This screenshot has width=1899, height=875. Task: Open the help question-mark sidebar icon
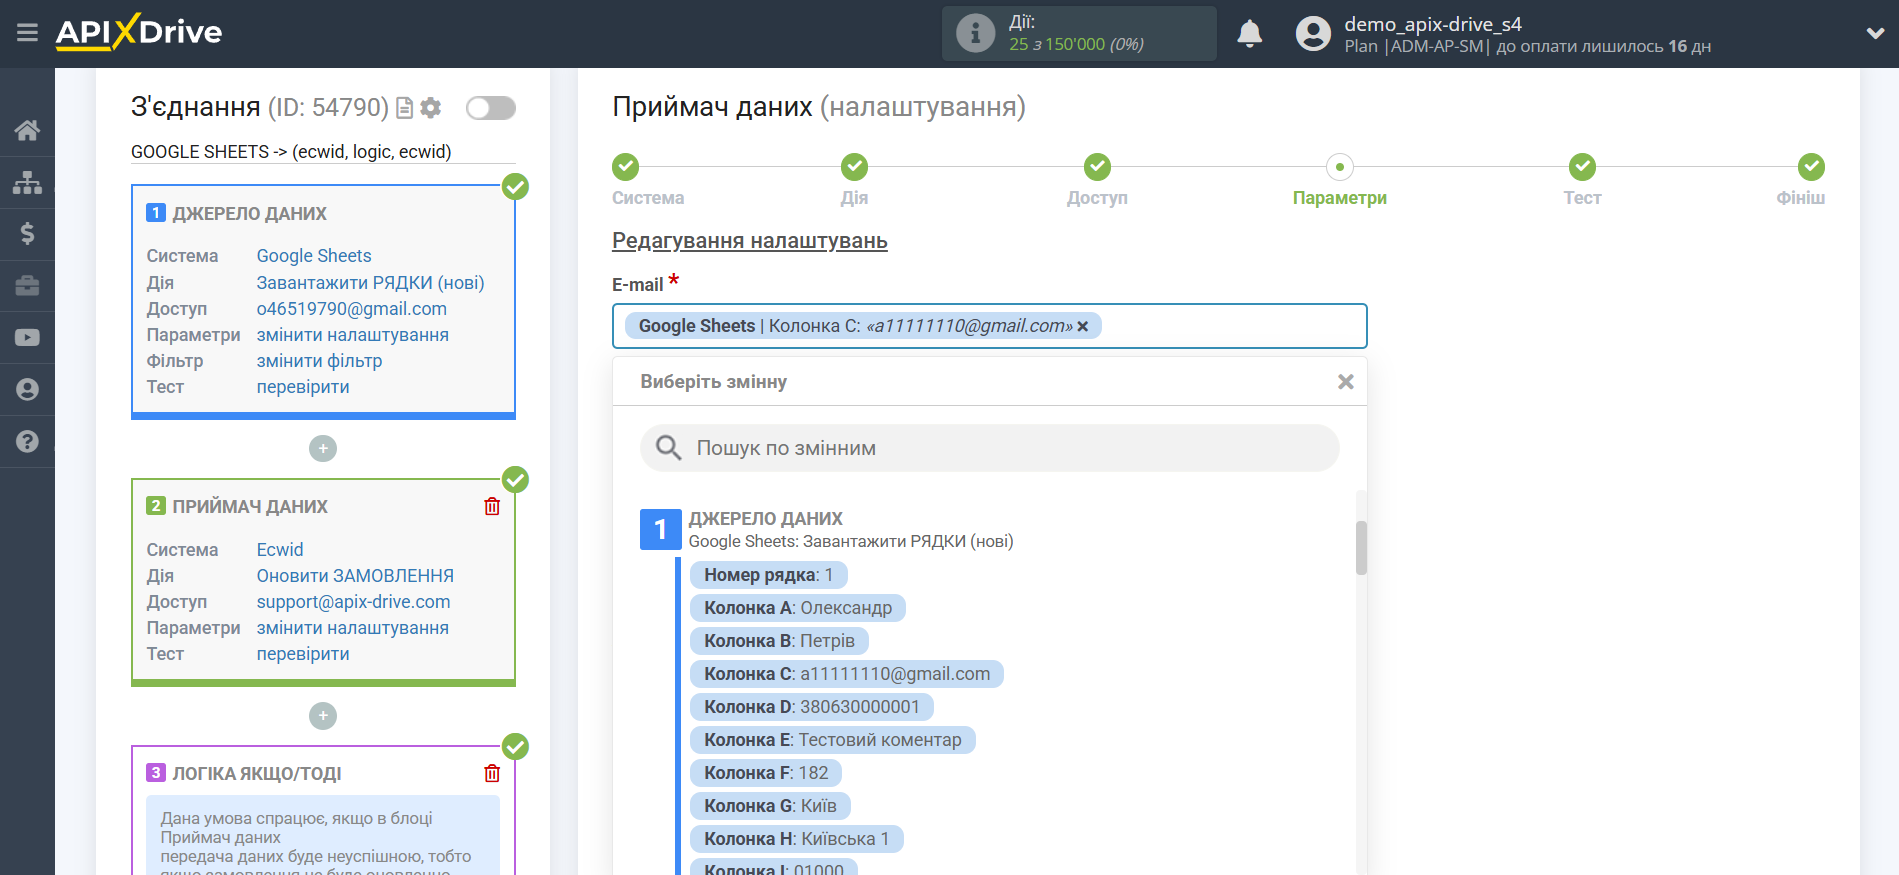pos(27,441)
